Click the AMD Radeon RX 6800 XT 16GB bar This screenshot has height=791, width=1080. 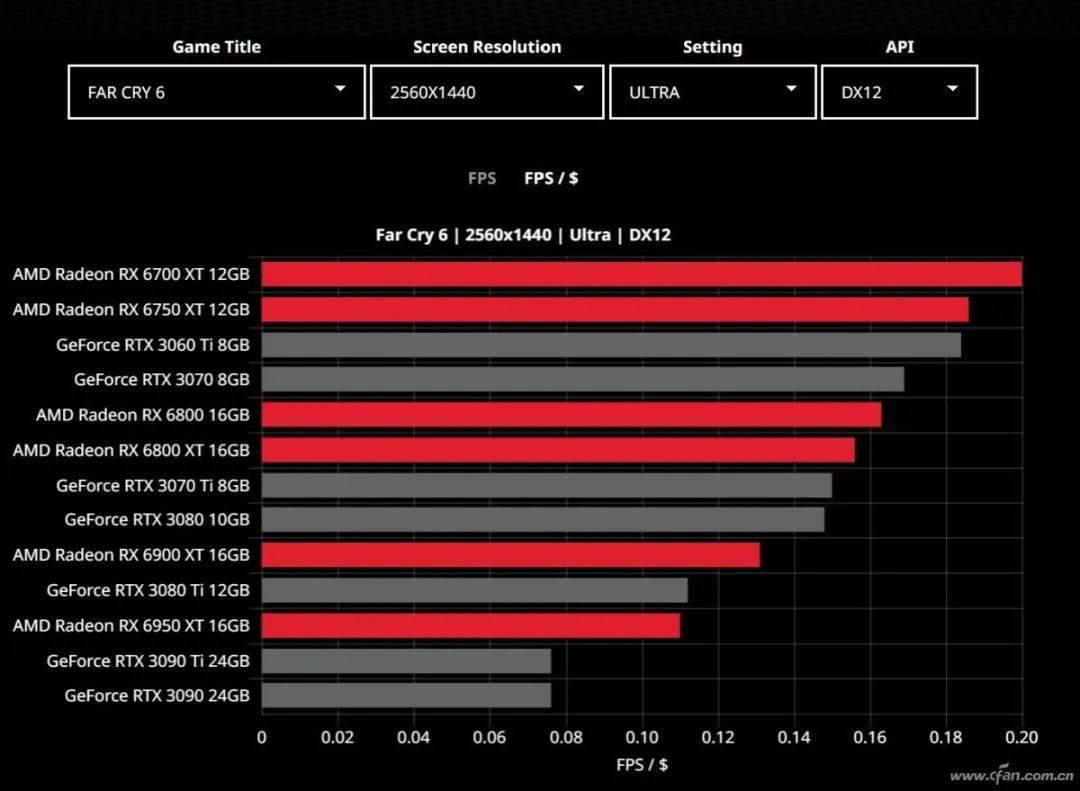pos(558,450)
